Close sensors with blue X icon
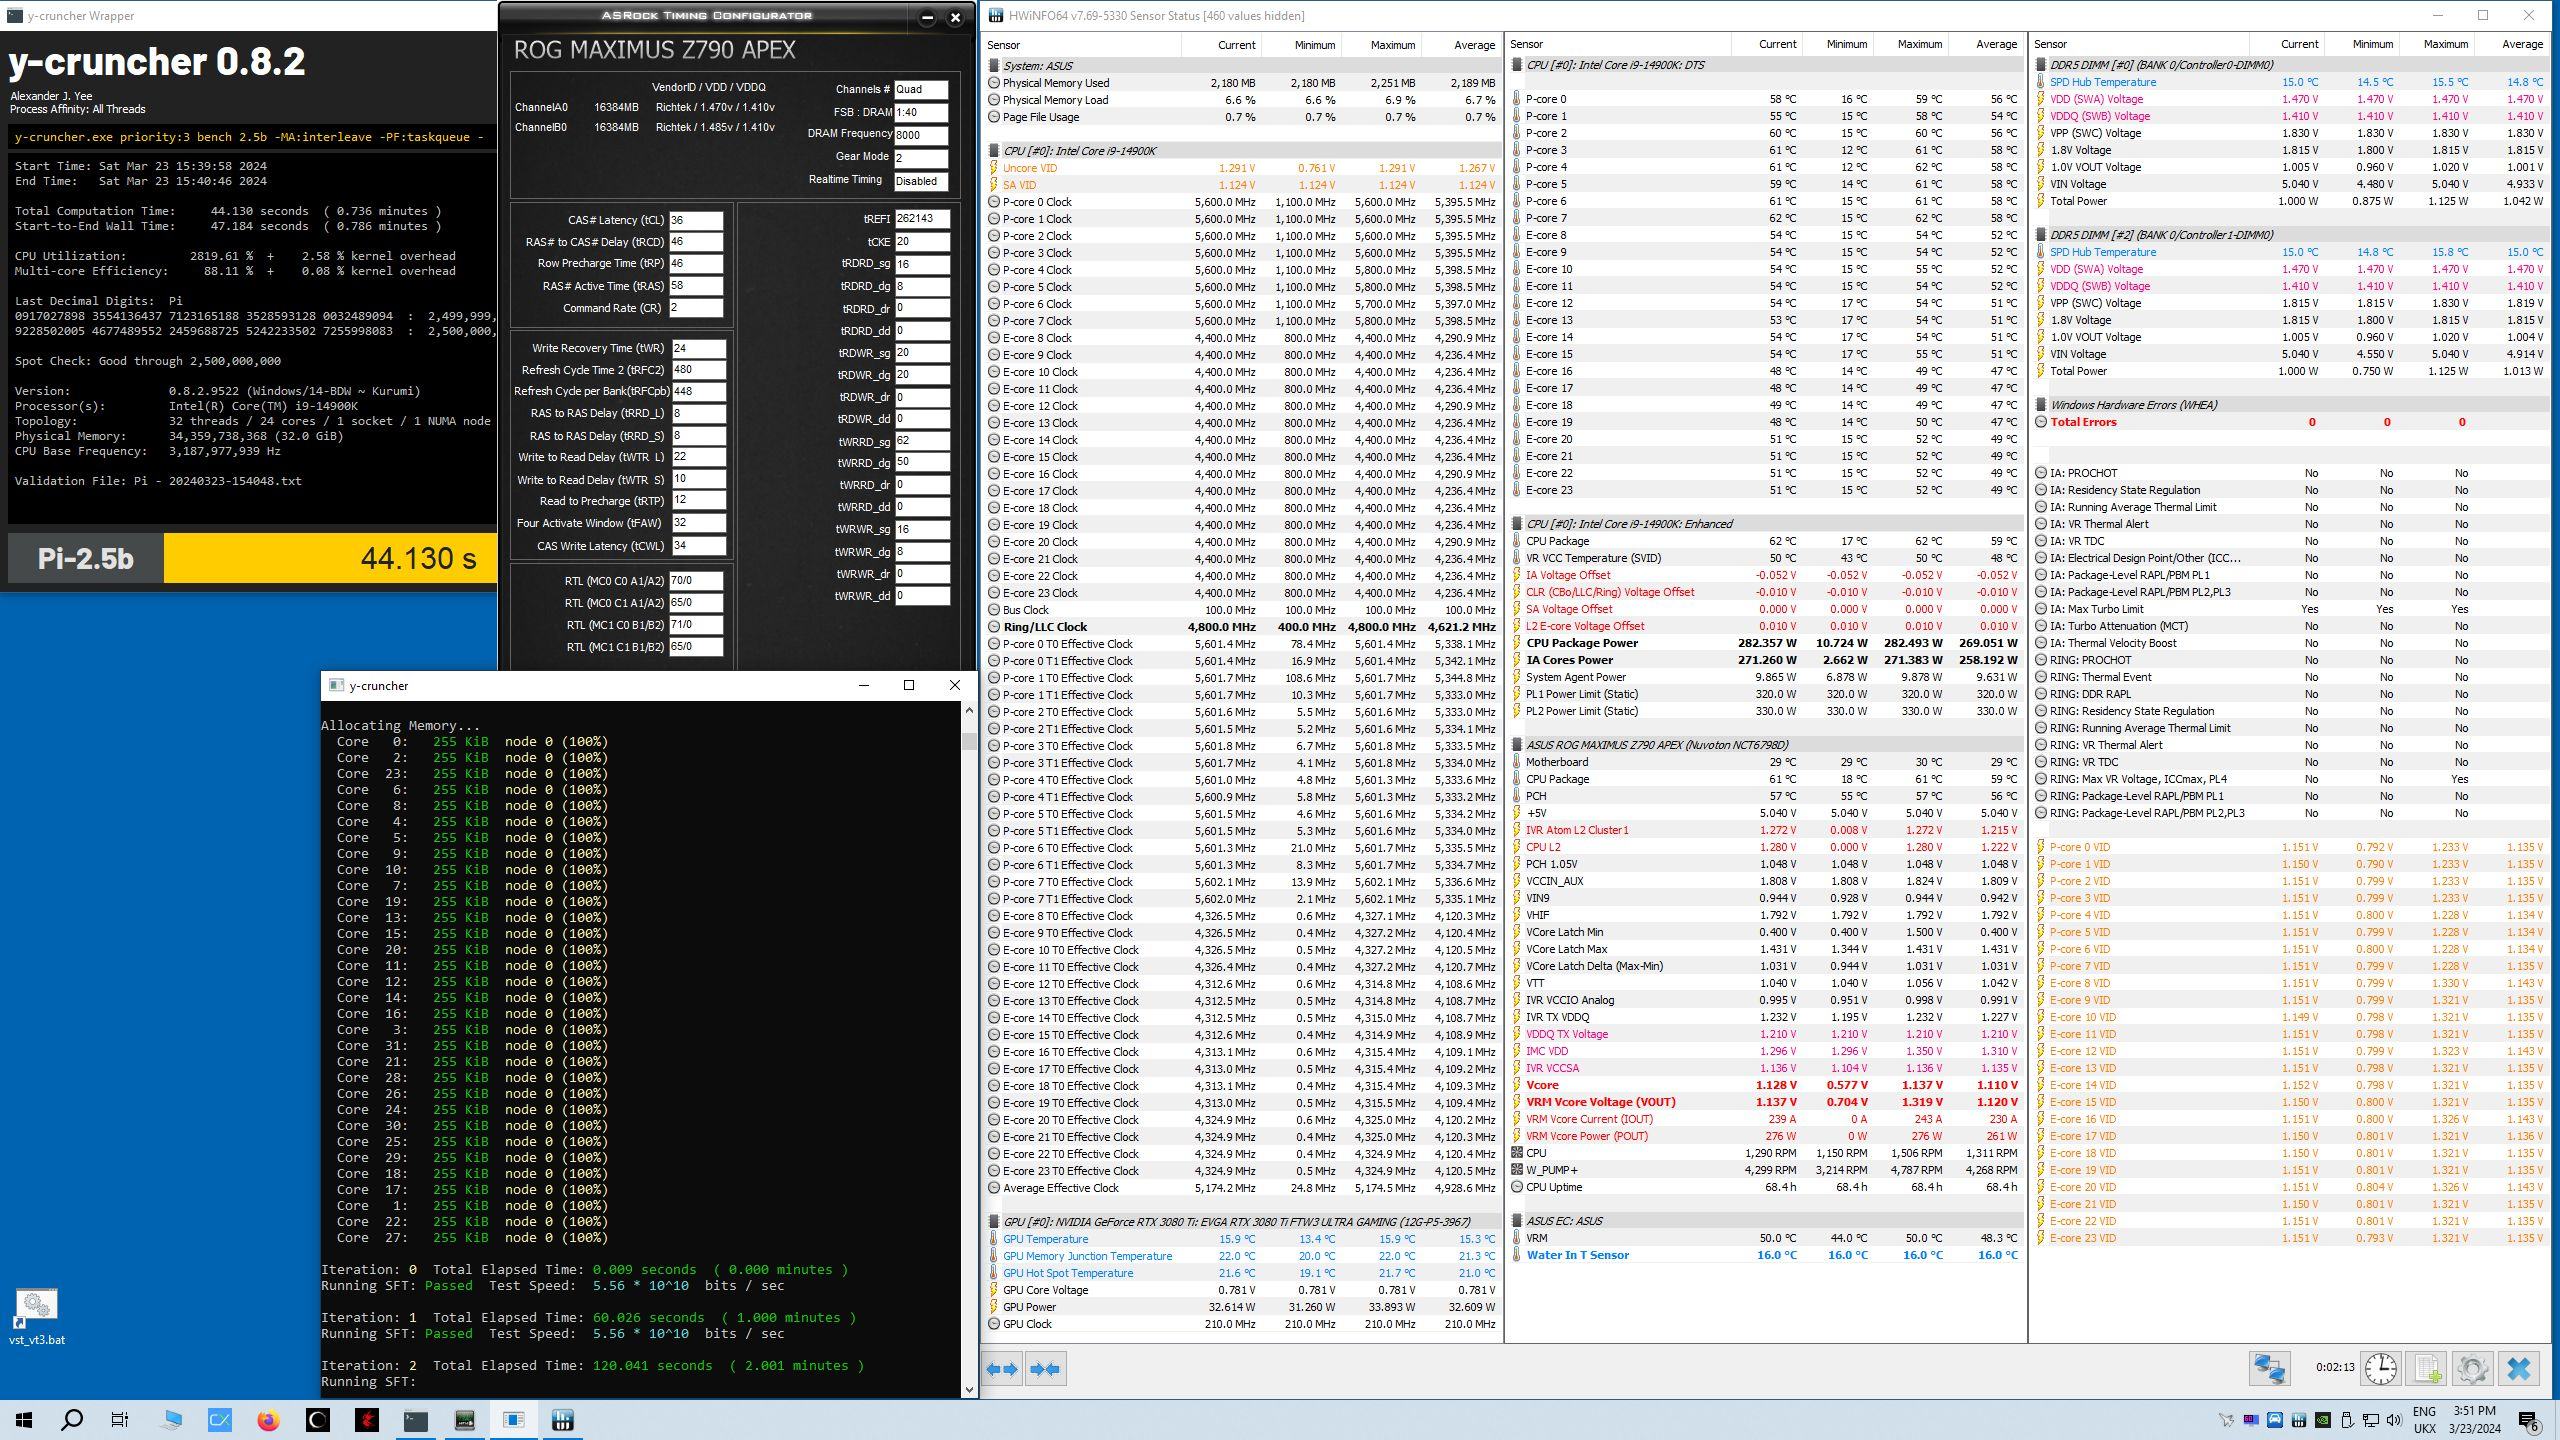This screenshot has height=1440, width=2560. pos(2518,1368)
